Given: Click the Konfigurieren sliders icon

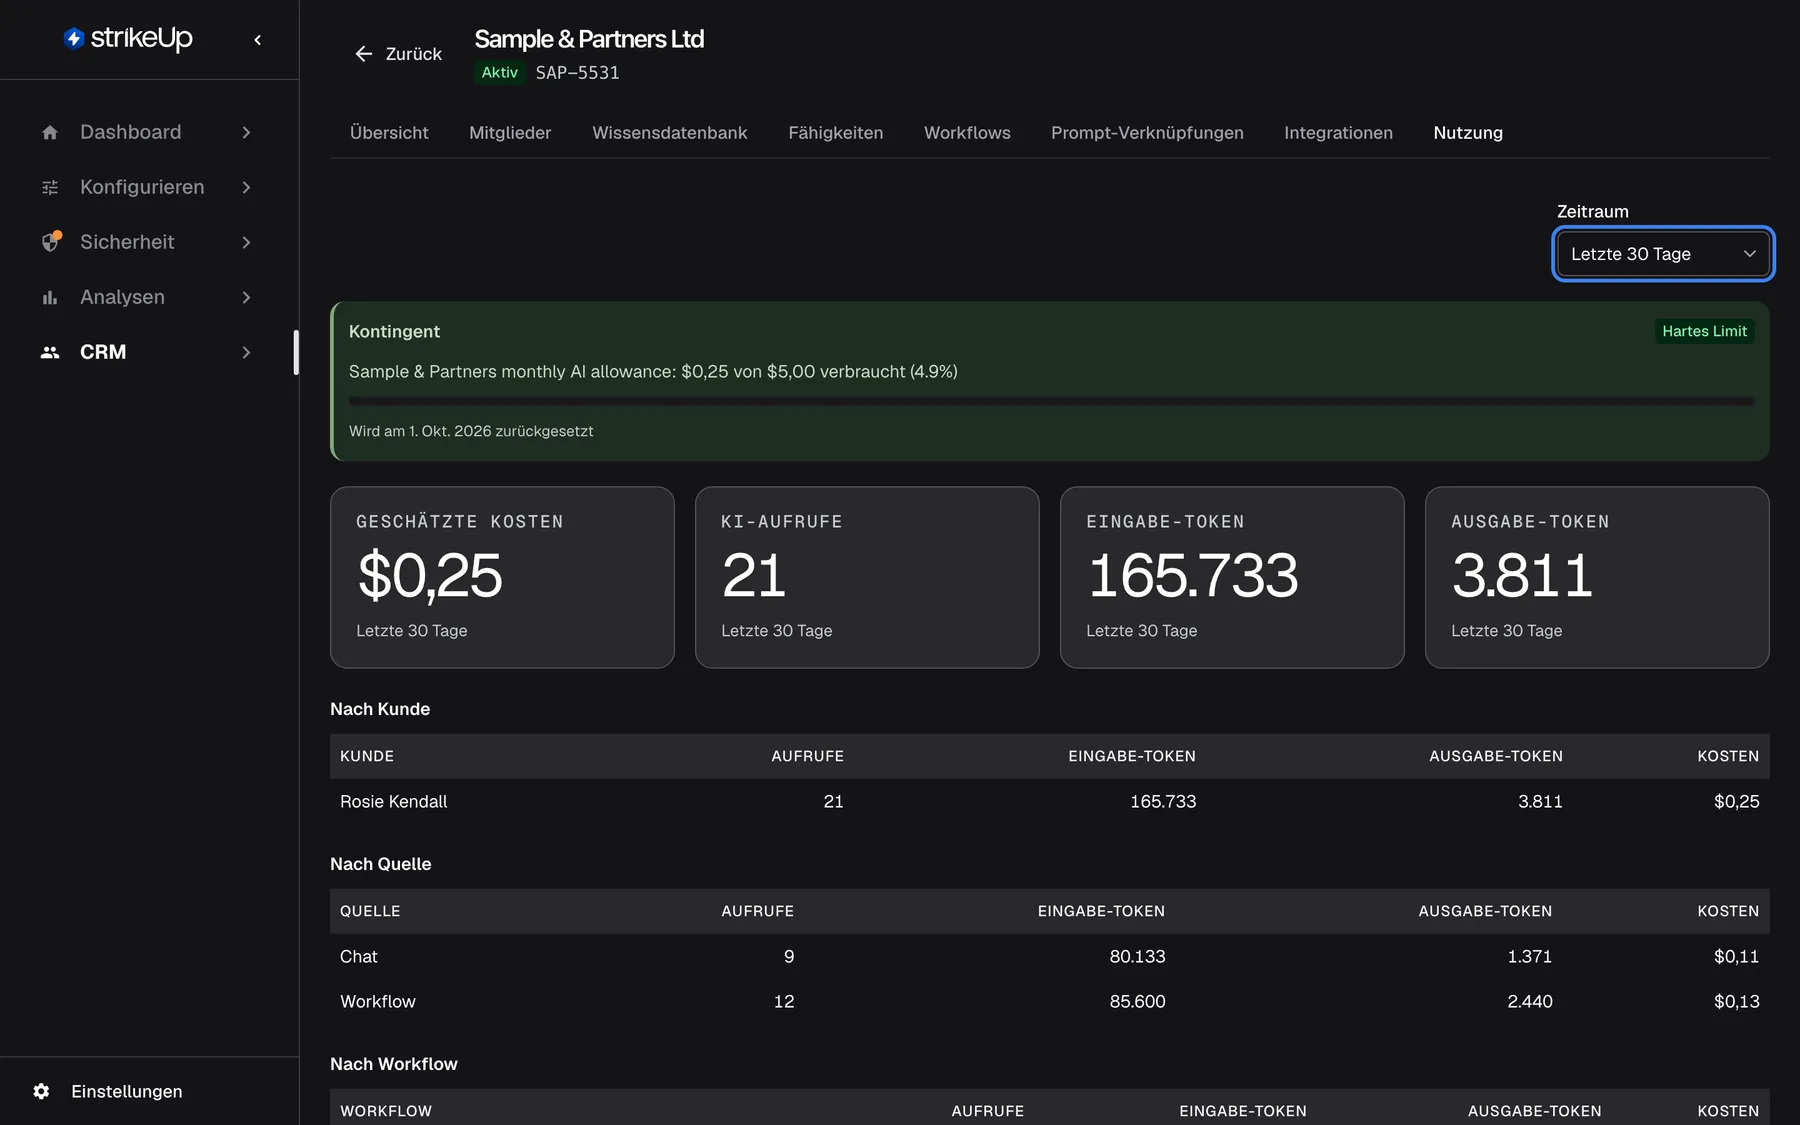Looking at the screenshot, I should click(50, 187).
